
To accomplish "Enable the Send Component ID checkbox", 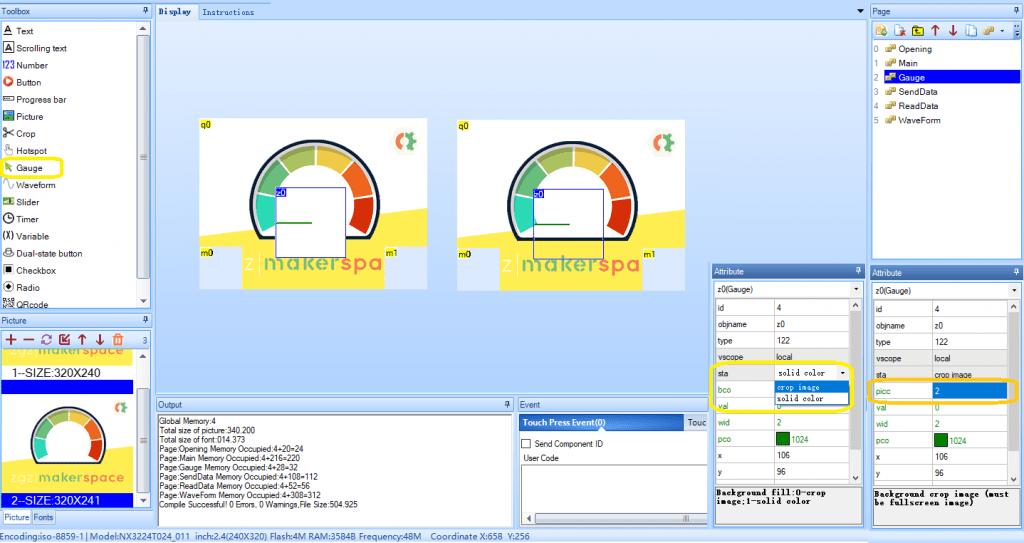I will point(527,443).
